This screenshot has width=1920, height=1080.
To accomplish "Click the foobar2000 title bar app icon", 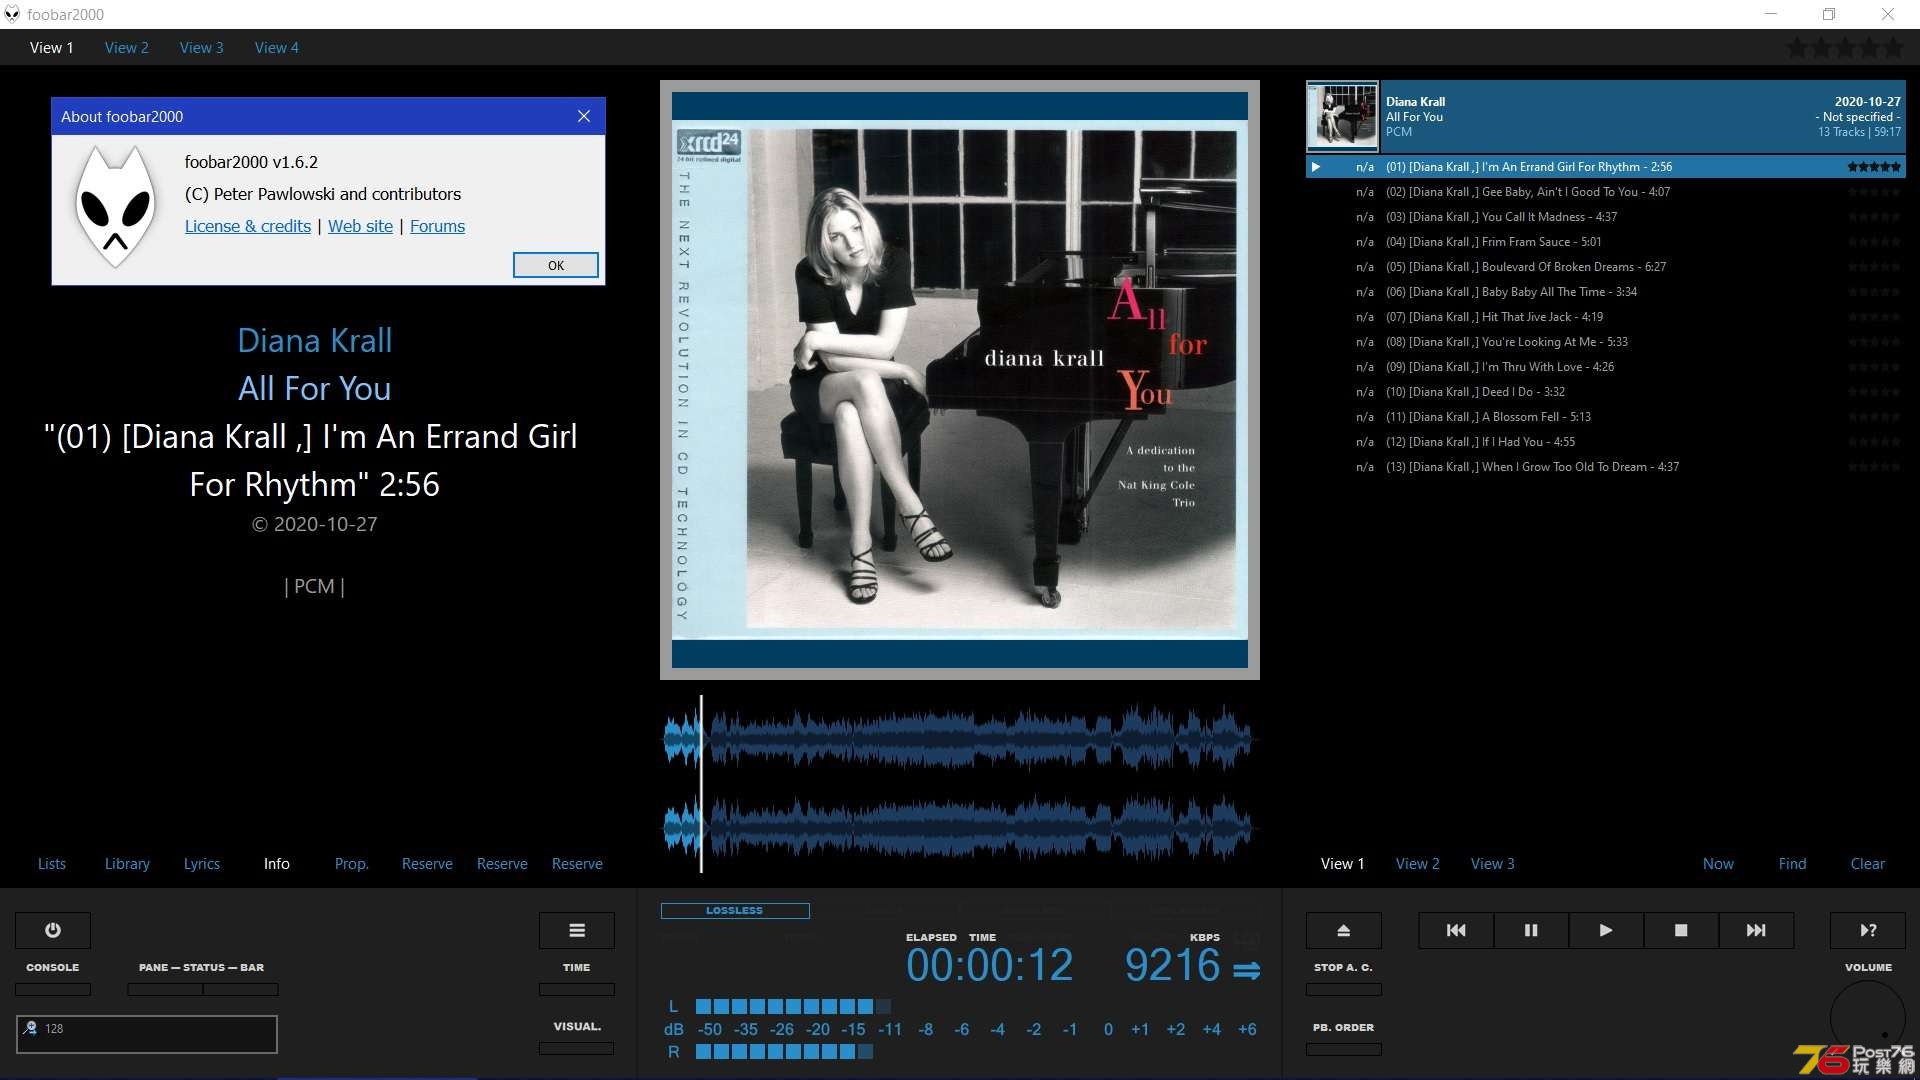I will click(x=12, y=14).
